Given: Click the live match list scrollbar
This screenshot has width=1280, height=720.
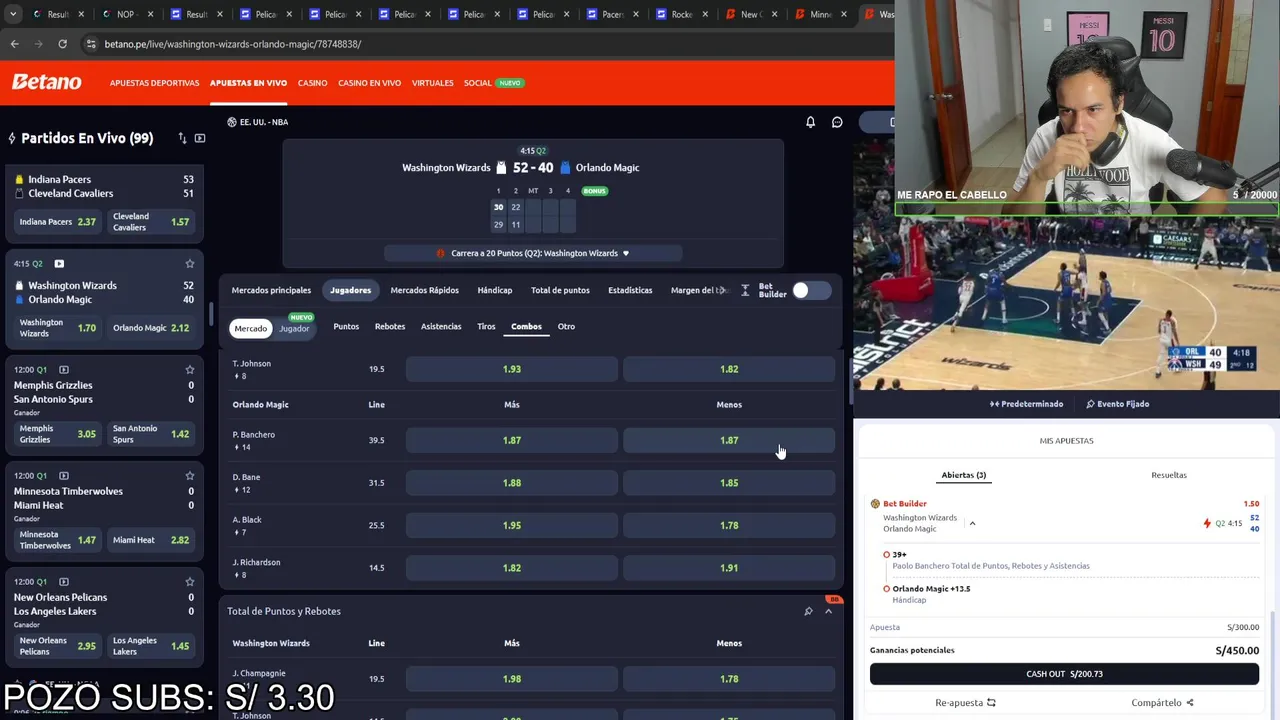Looking at the screenshot, I should click(210, 312).
